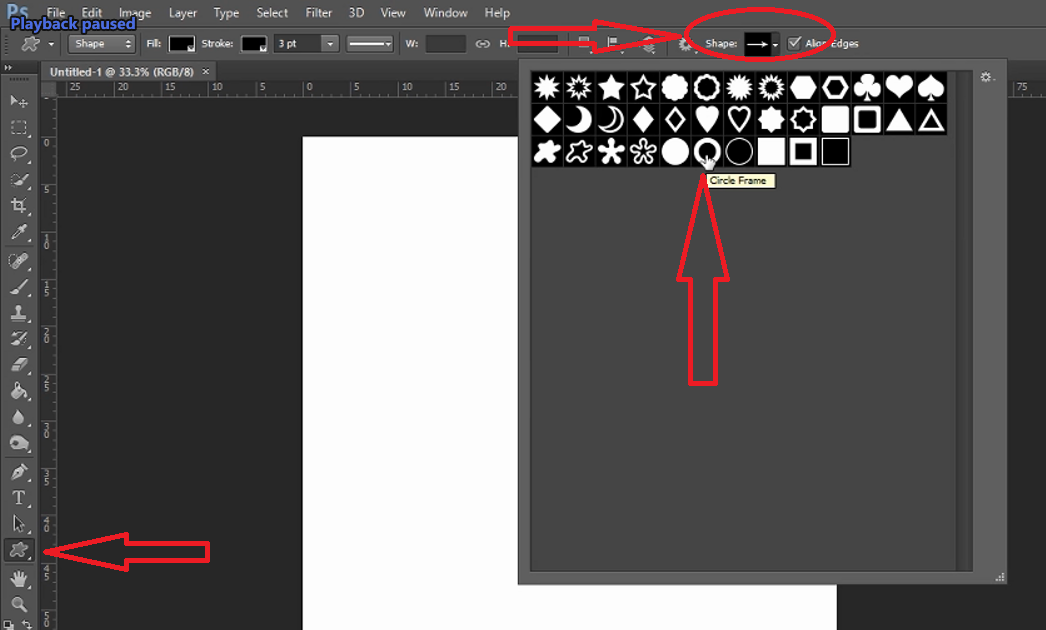This screenshot has height=630, width=1046.
Task: Open the Filter menu
Action: tap(318, 13)
